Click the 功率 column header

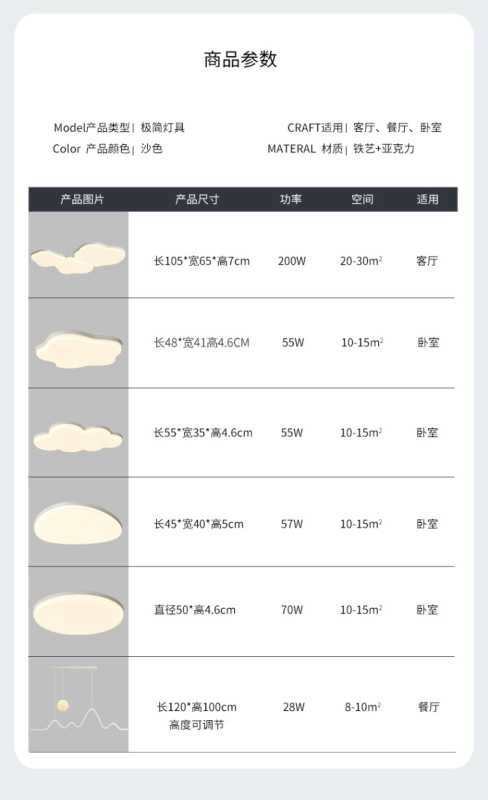(x=291, y=199)
